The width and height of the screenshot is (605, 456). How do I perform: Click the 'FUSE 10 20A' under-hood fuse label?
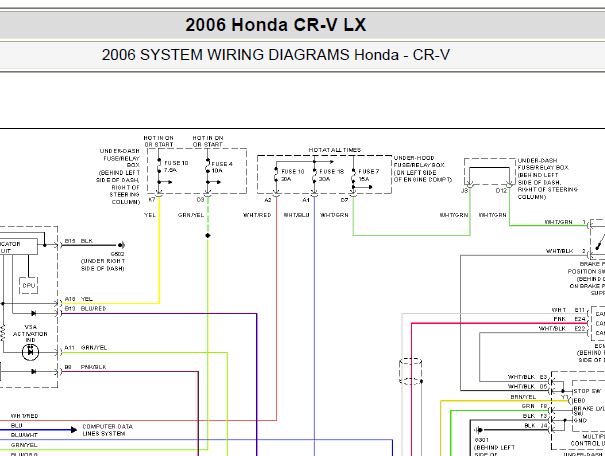[x=292, y=175]
